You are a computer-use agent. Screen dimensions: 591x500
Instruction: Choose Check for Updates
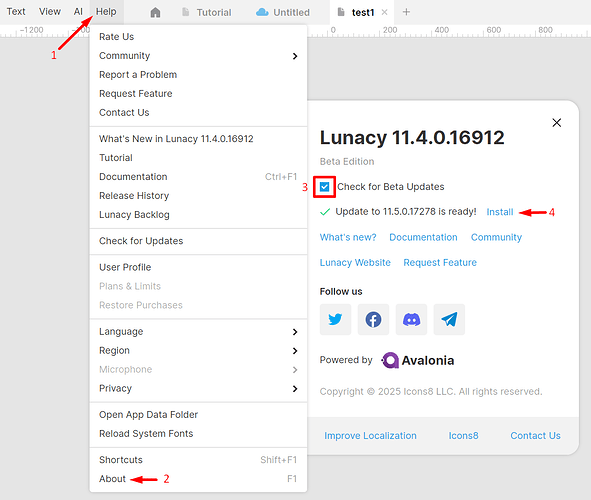coord(198,241)
